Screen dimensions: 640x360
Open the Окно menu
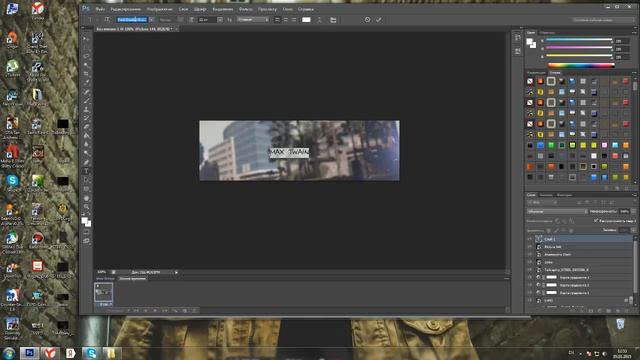287,9
